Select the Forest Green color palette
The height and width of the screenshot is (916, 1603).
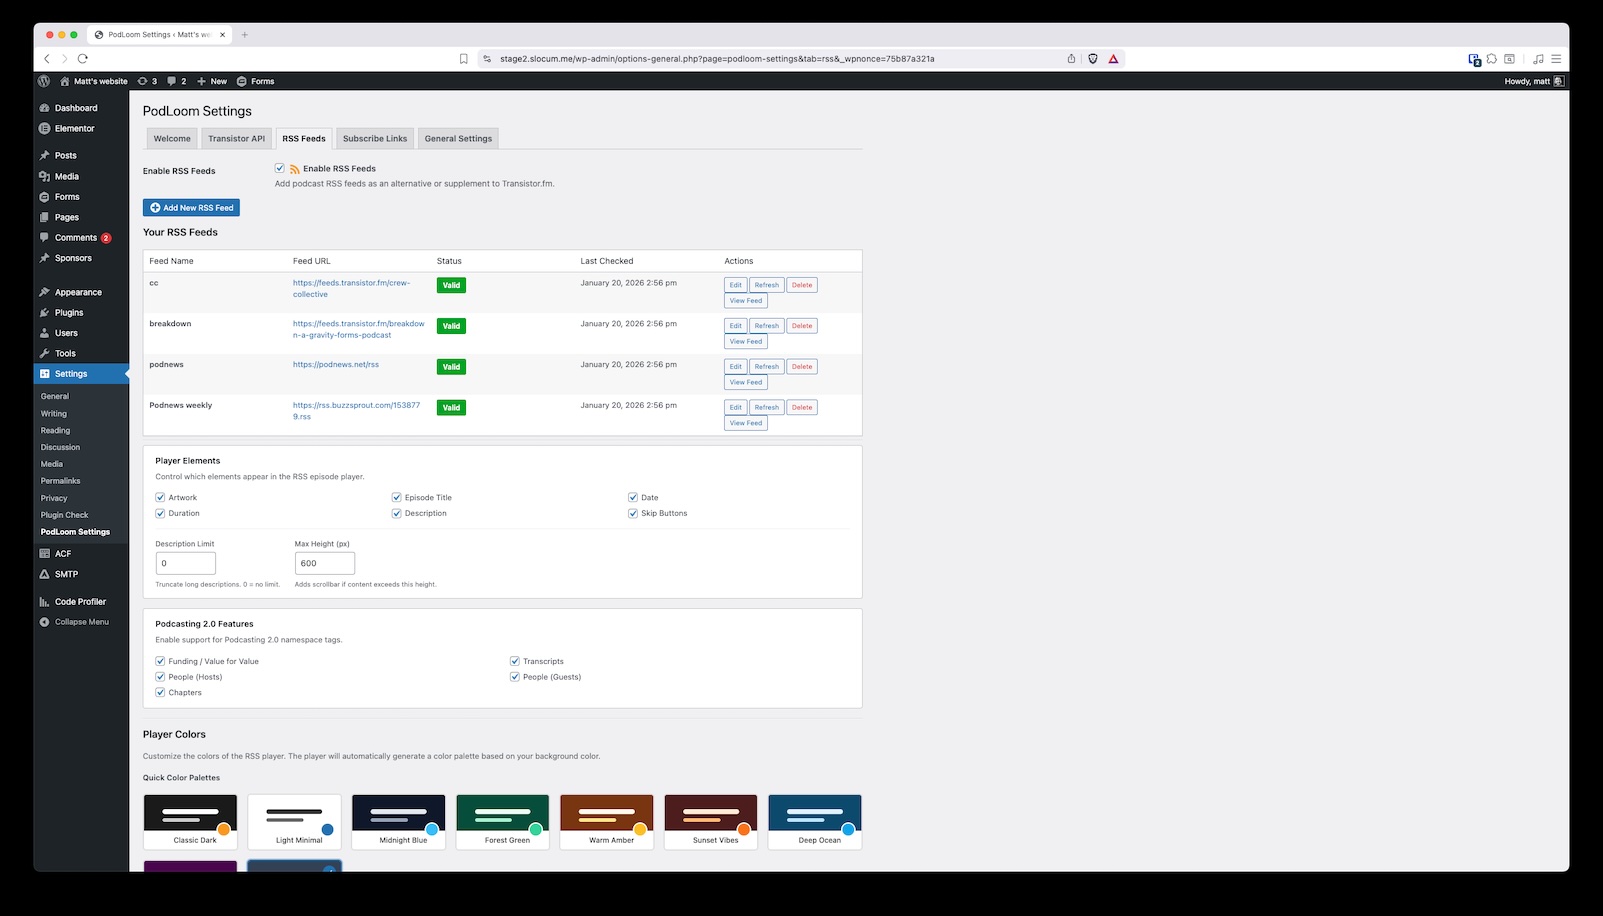click(x=502, y=820)
